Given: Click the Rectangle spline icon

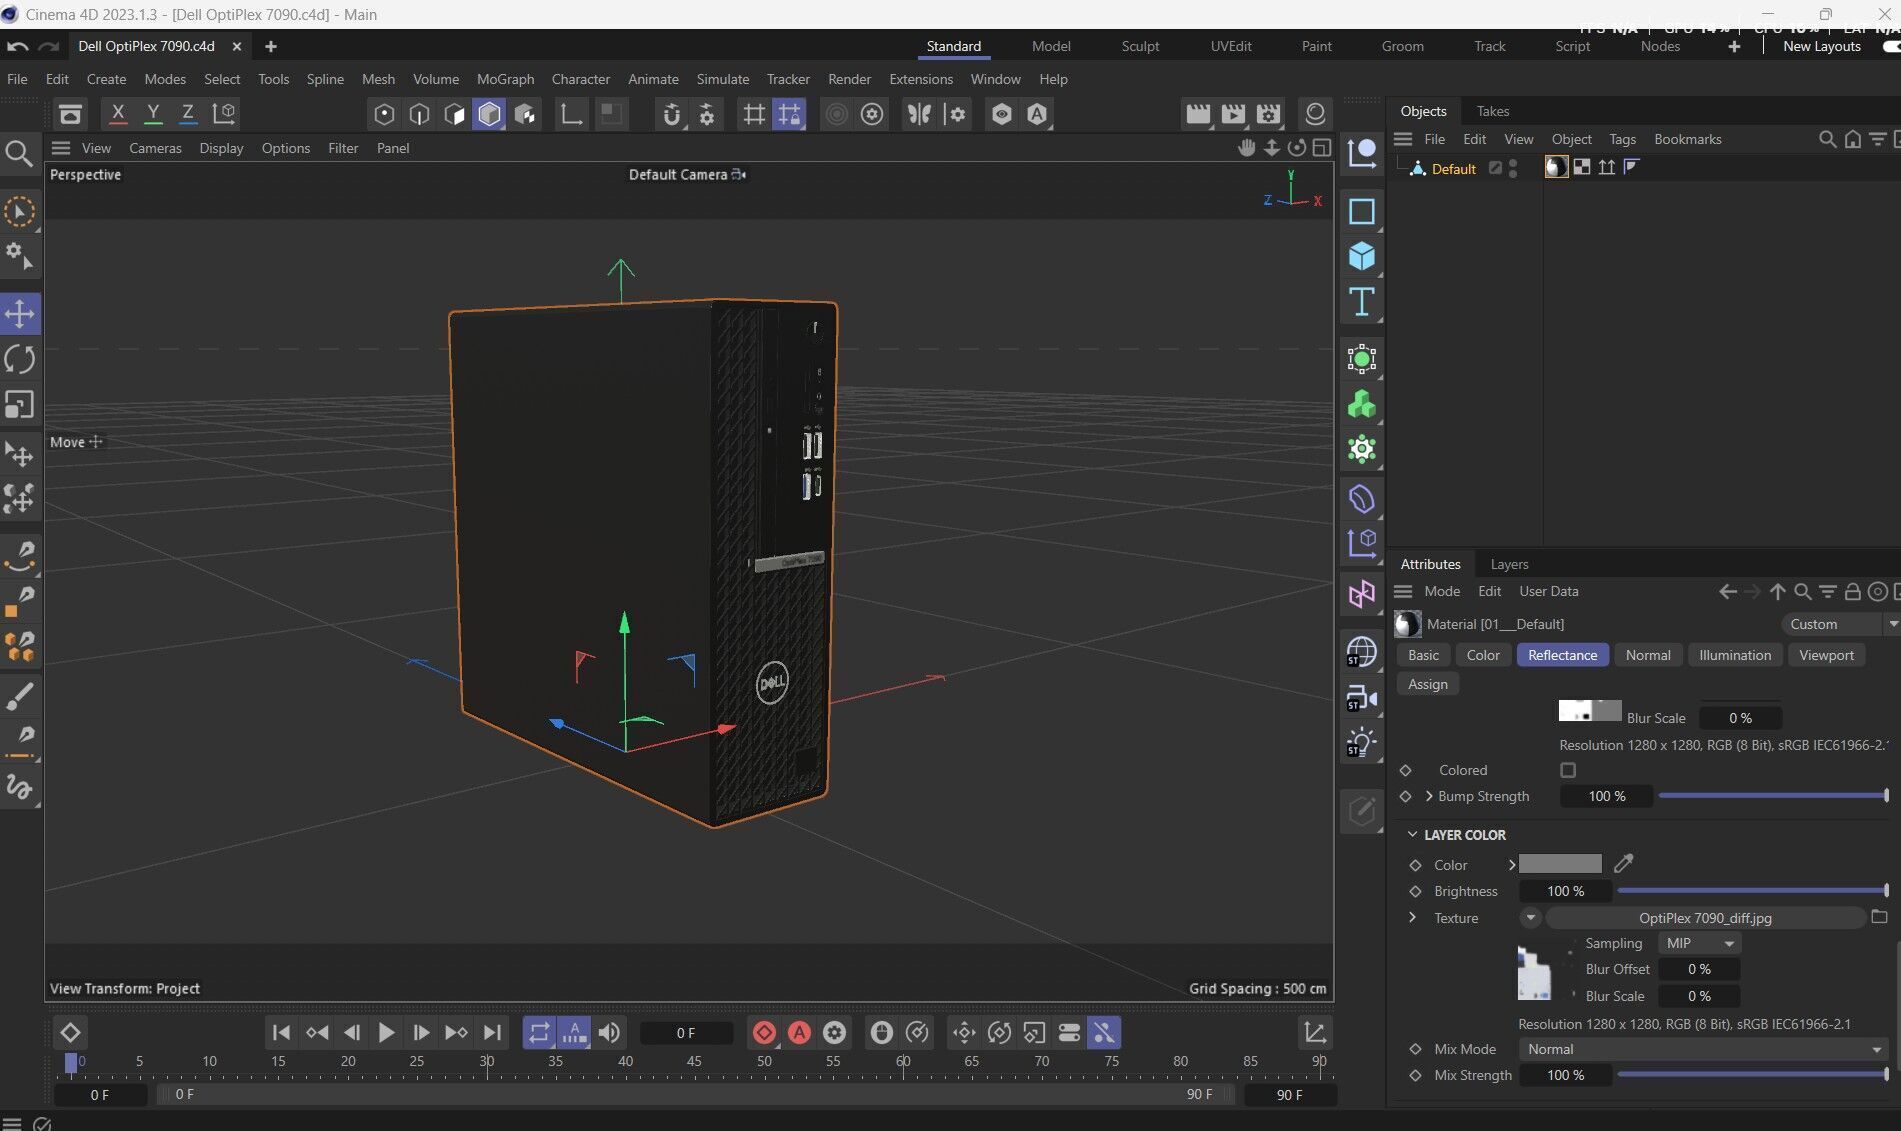Looking at the screenshot, I should click(x=1361, y=212).
